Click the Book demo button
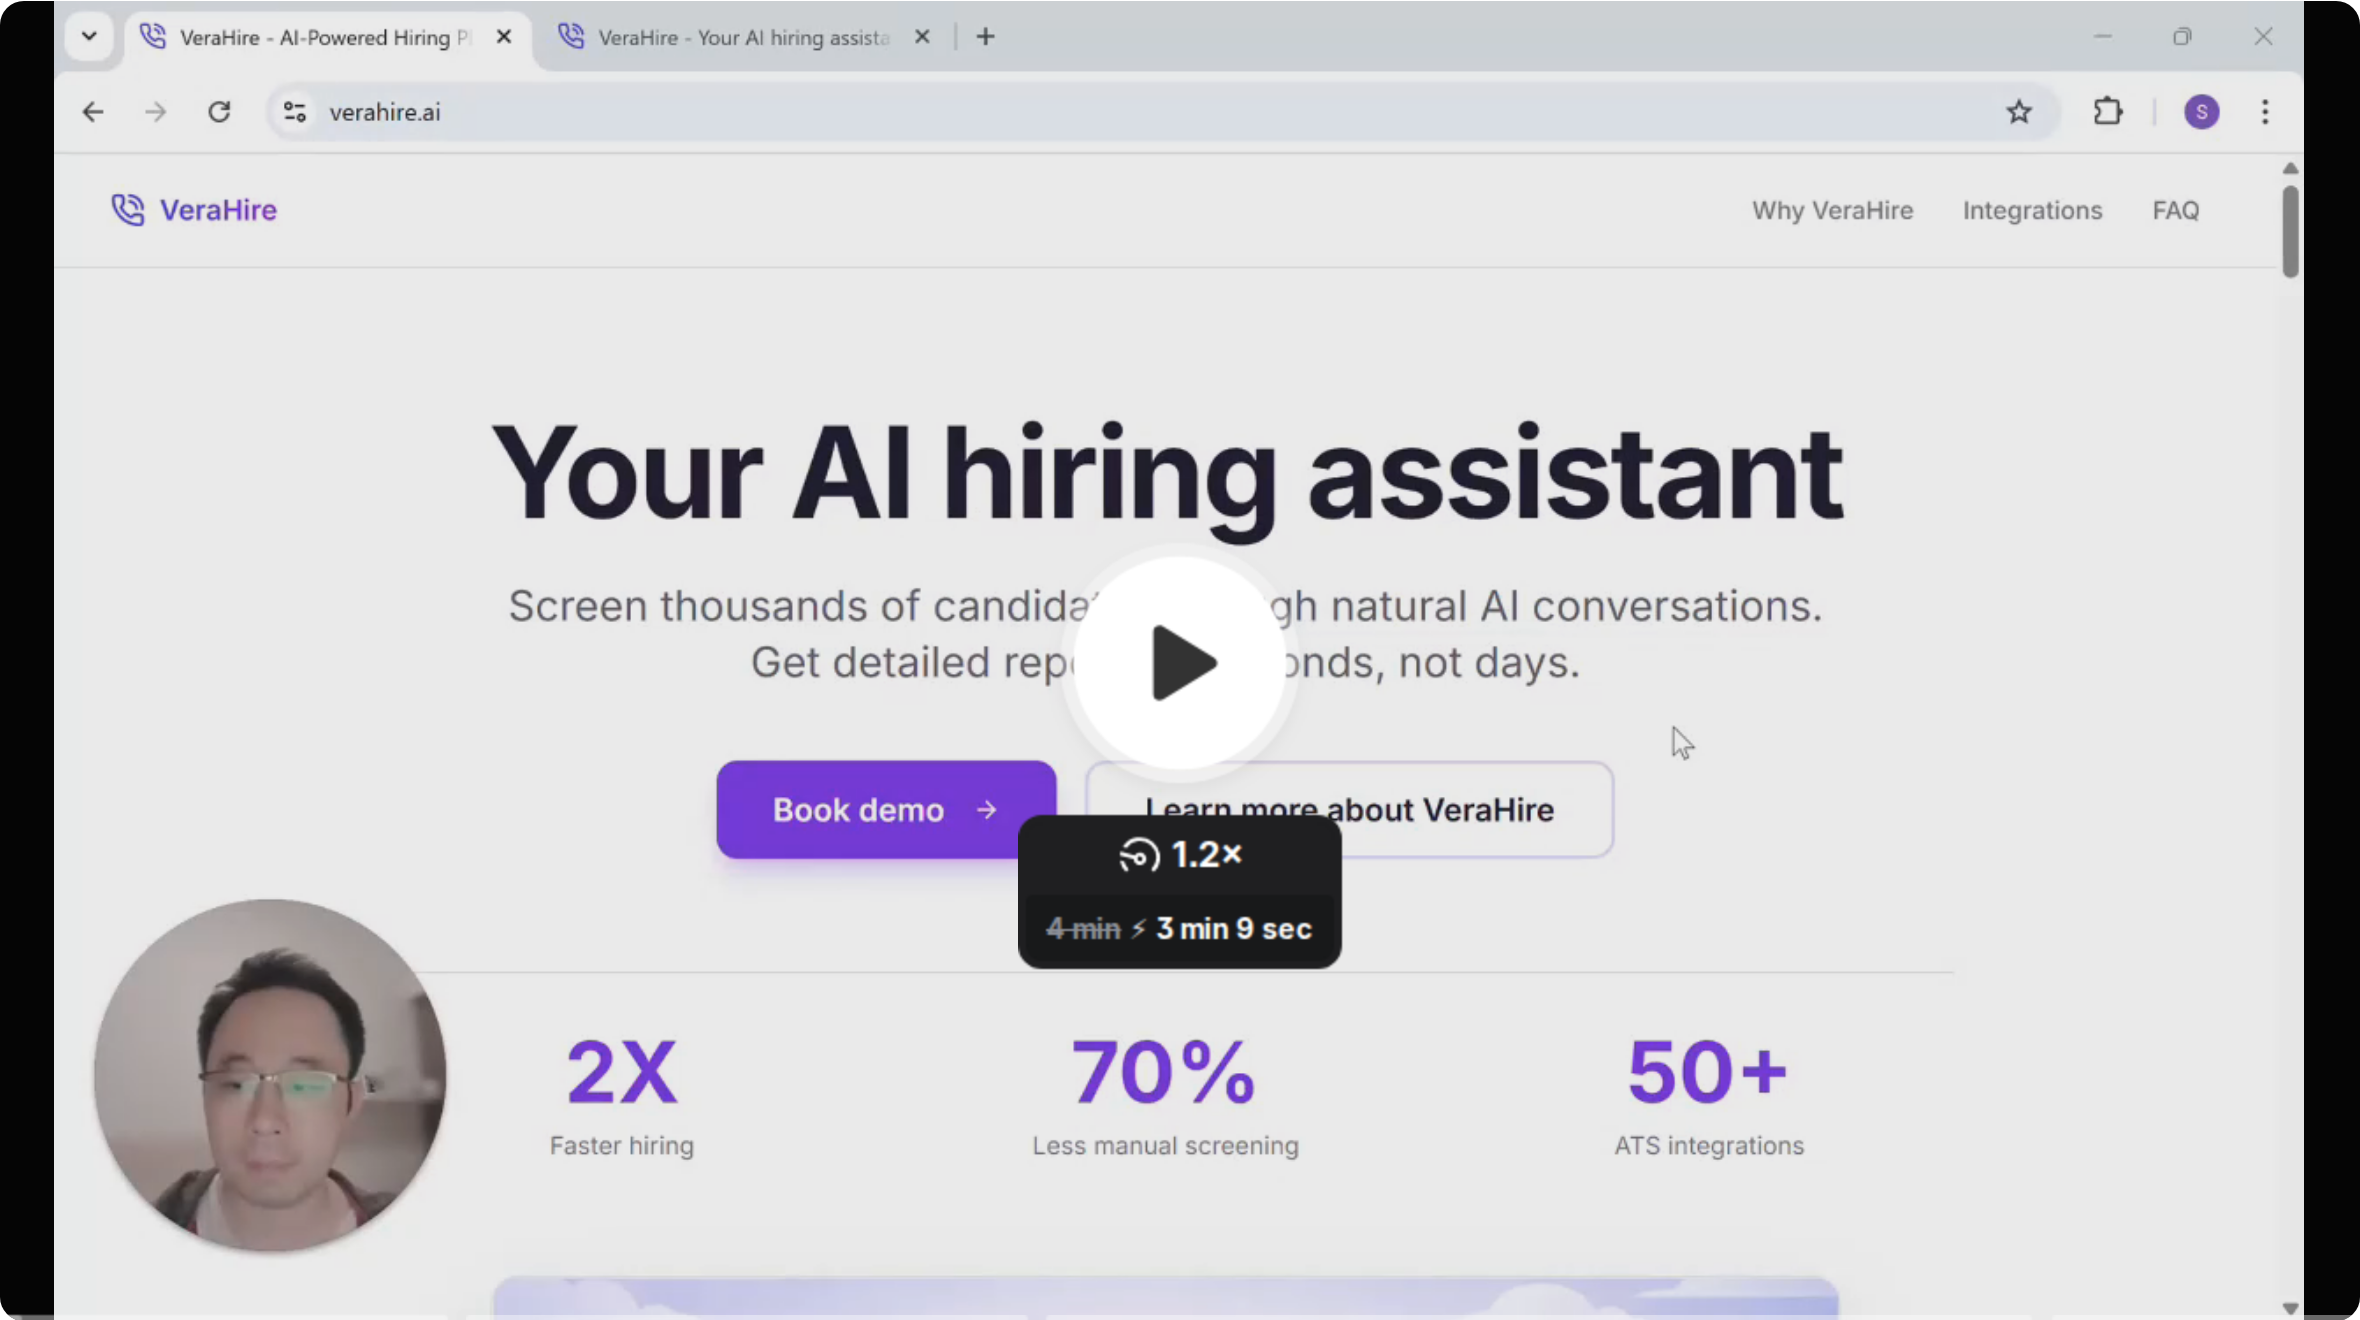The image size is (2360, 1320). click(886, 809)
